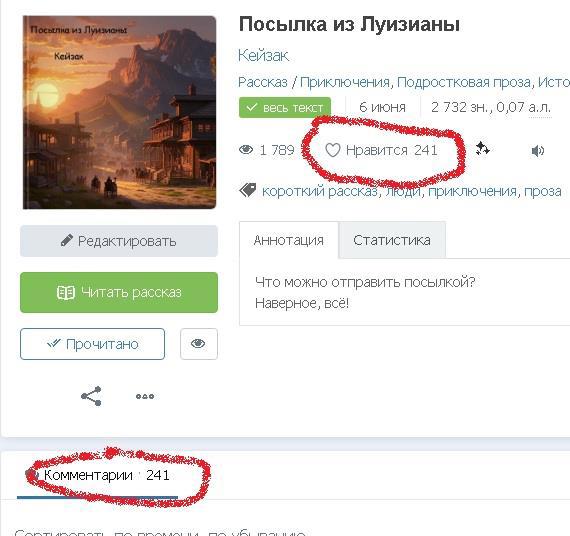Image resolution: width=570 pixels, height=536 pixels.
Task: Open author link Кейзак
Action: tap(264, 56)
